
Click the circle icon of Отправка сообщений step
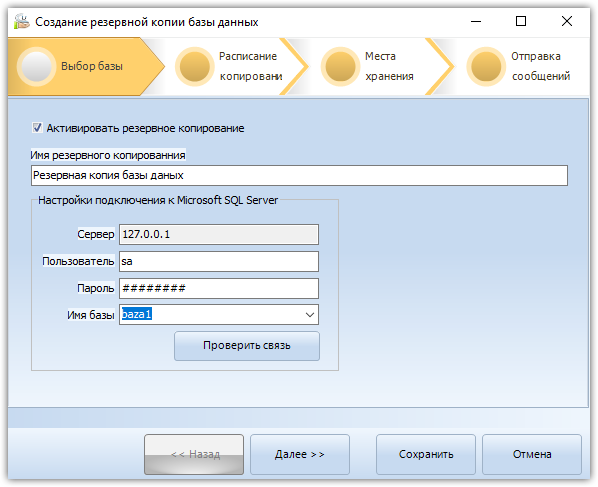coord(486,66)
